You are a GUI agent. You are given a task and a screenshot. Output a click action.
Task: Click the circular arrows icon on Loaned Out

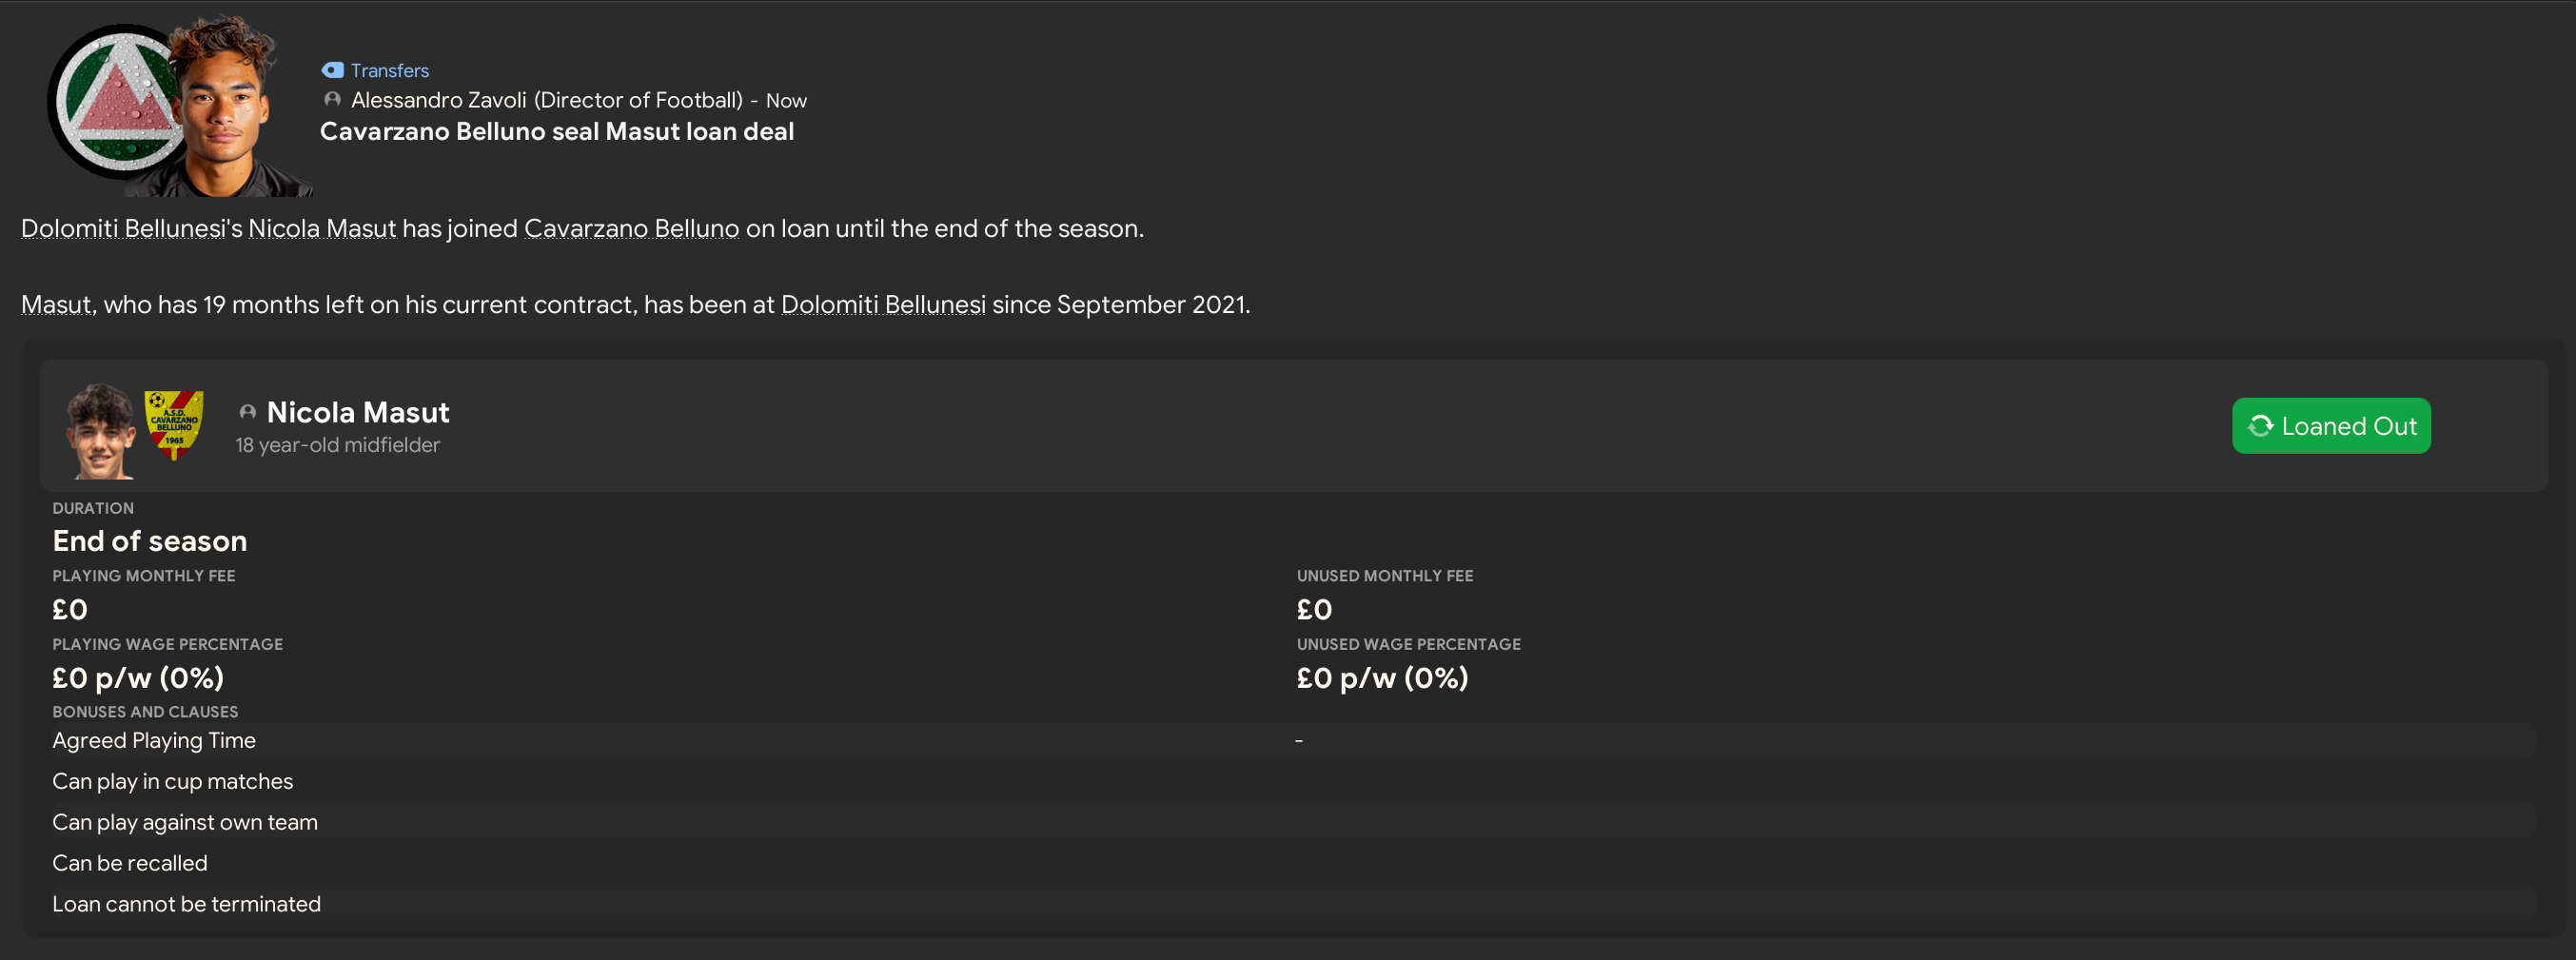pos(2260,426)
